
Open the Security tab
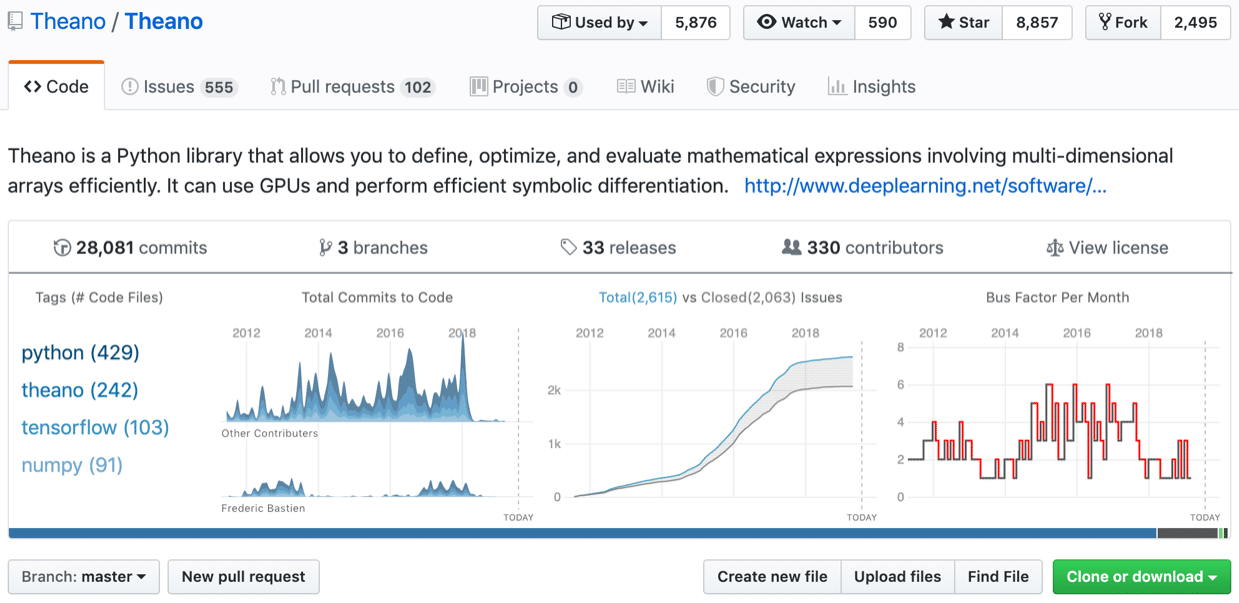pos(751,87)
